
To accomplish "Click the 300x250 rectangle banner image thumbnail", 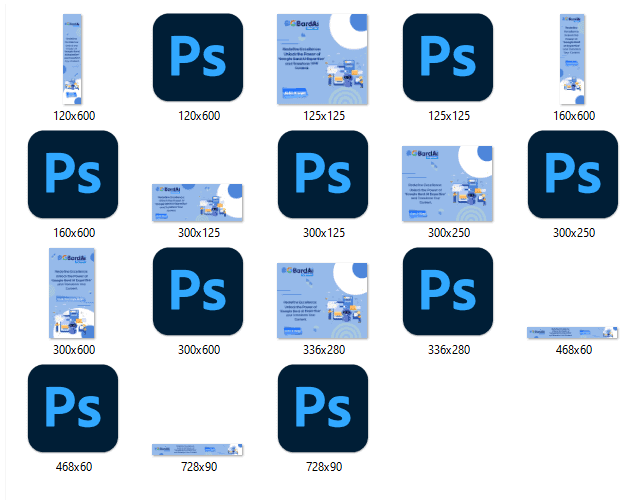I will click(448, 183).
